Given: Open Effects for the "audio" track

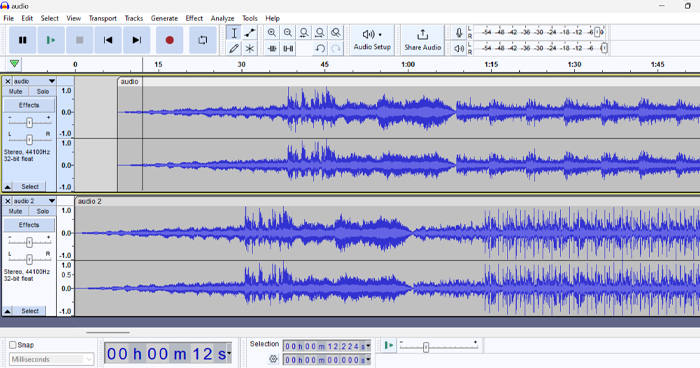Looking at the screenshot, I should pyautogui.click(x=29, y=105).
